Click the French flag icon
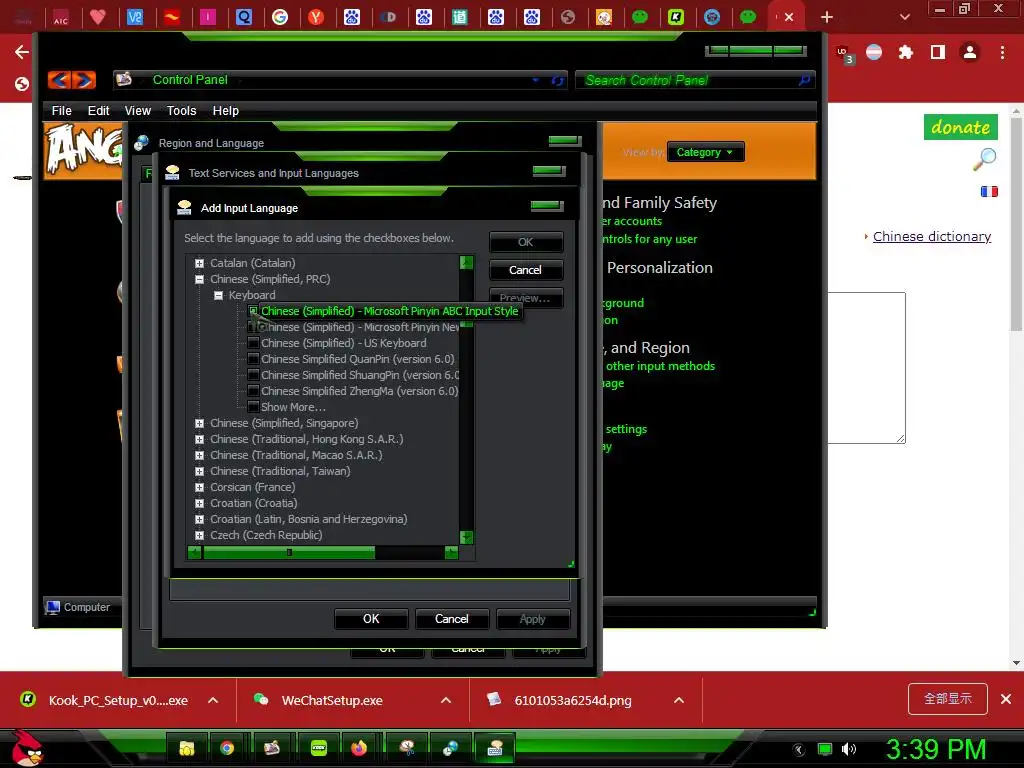The width and height of the screenshot is (1024, 768). click(989, 191)
